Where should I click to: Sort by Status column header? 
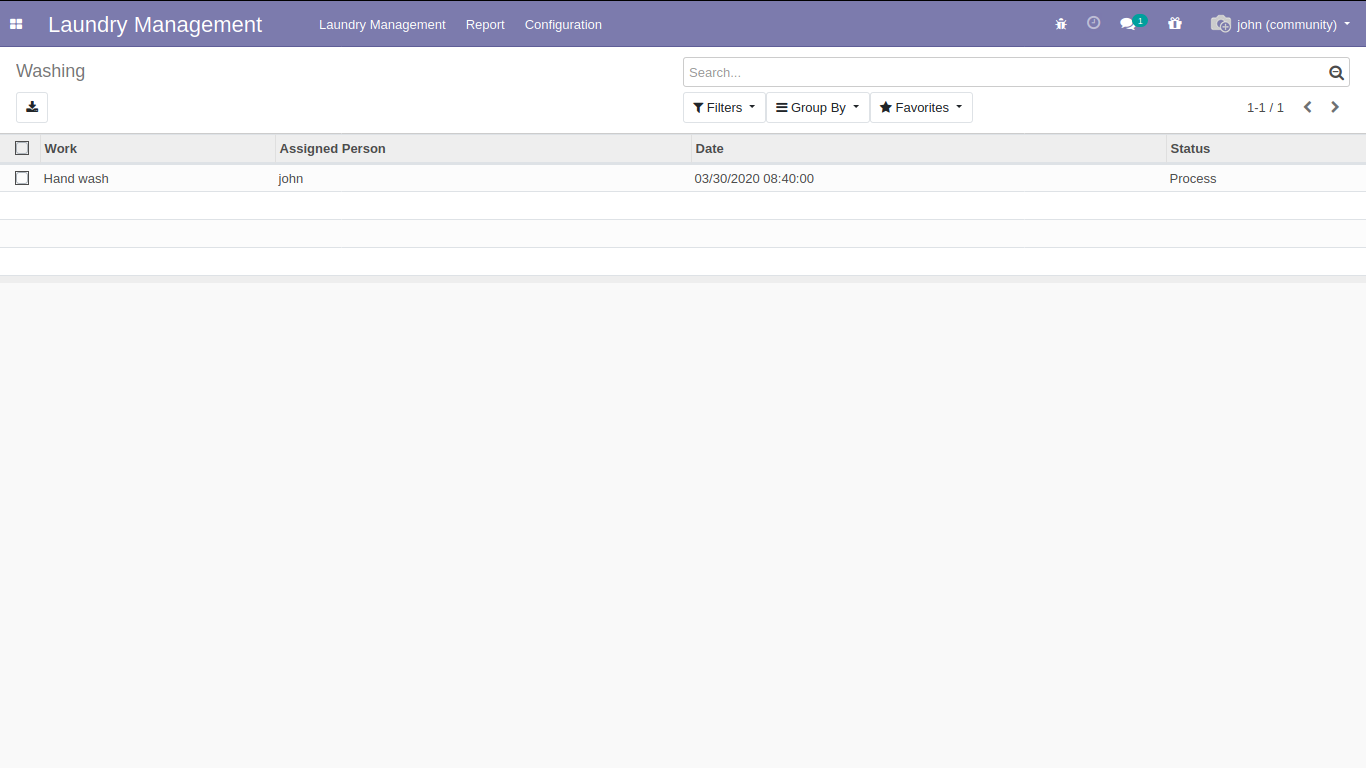pos(1266,148)
